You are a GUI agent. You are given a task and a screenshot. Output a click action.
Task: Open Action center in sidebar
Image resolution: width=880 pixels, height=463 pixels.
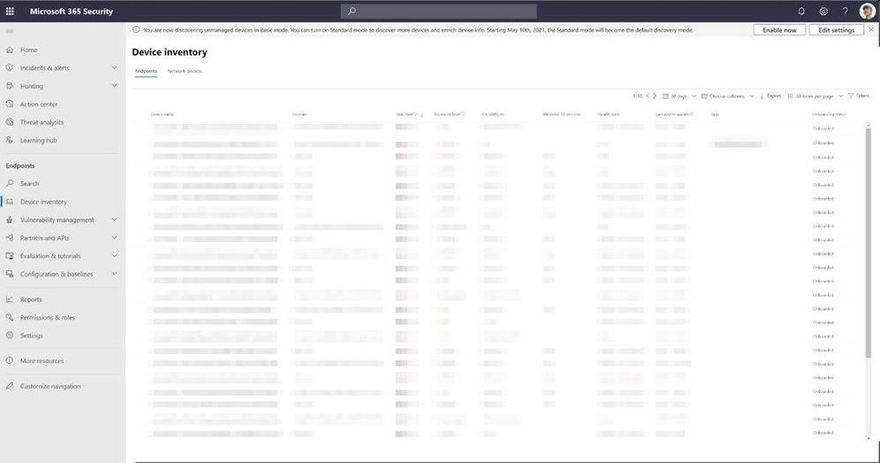tap(39, 104)
